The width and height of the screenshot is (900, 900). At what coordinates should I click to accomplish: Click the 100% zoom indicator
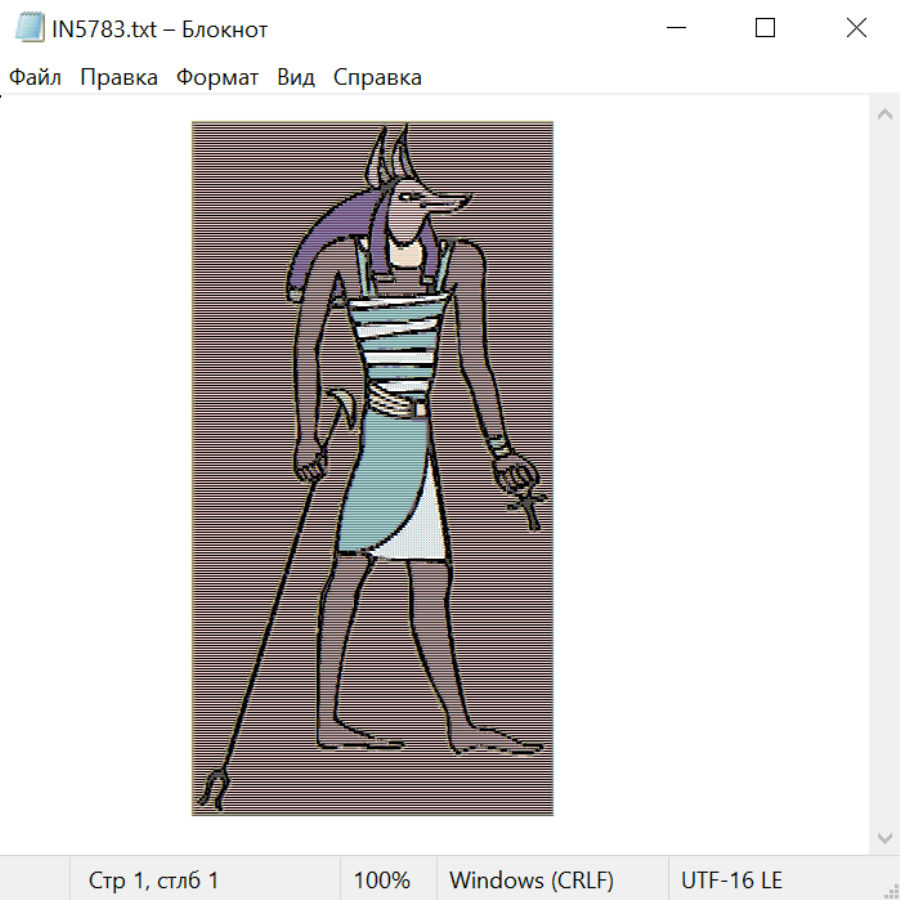pyautogui.click(x=382, y=881)
